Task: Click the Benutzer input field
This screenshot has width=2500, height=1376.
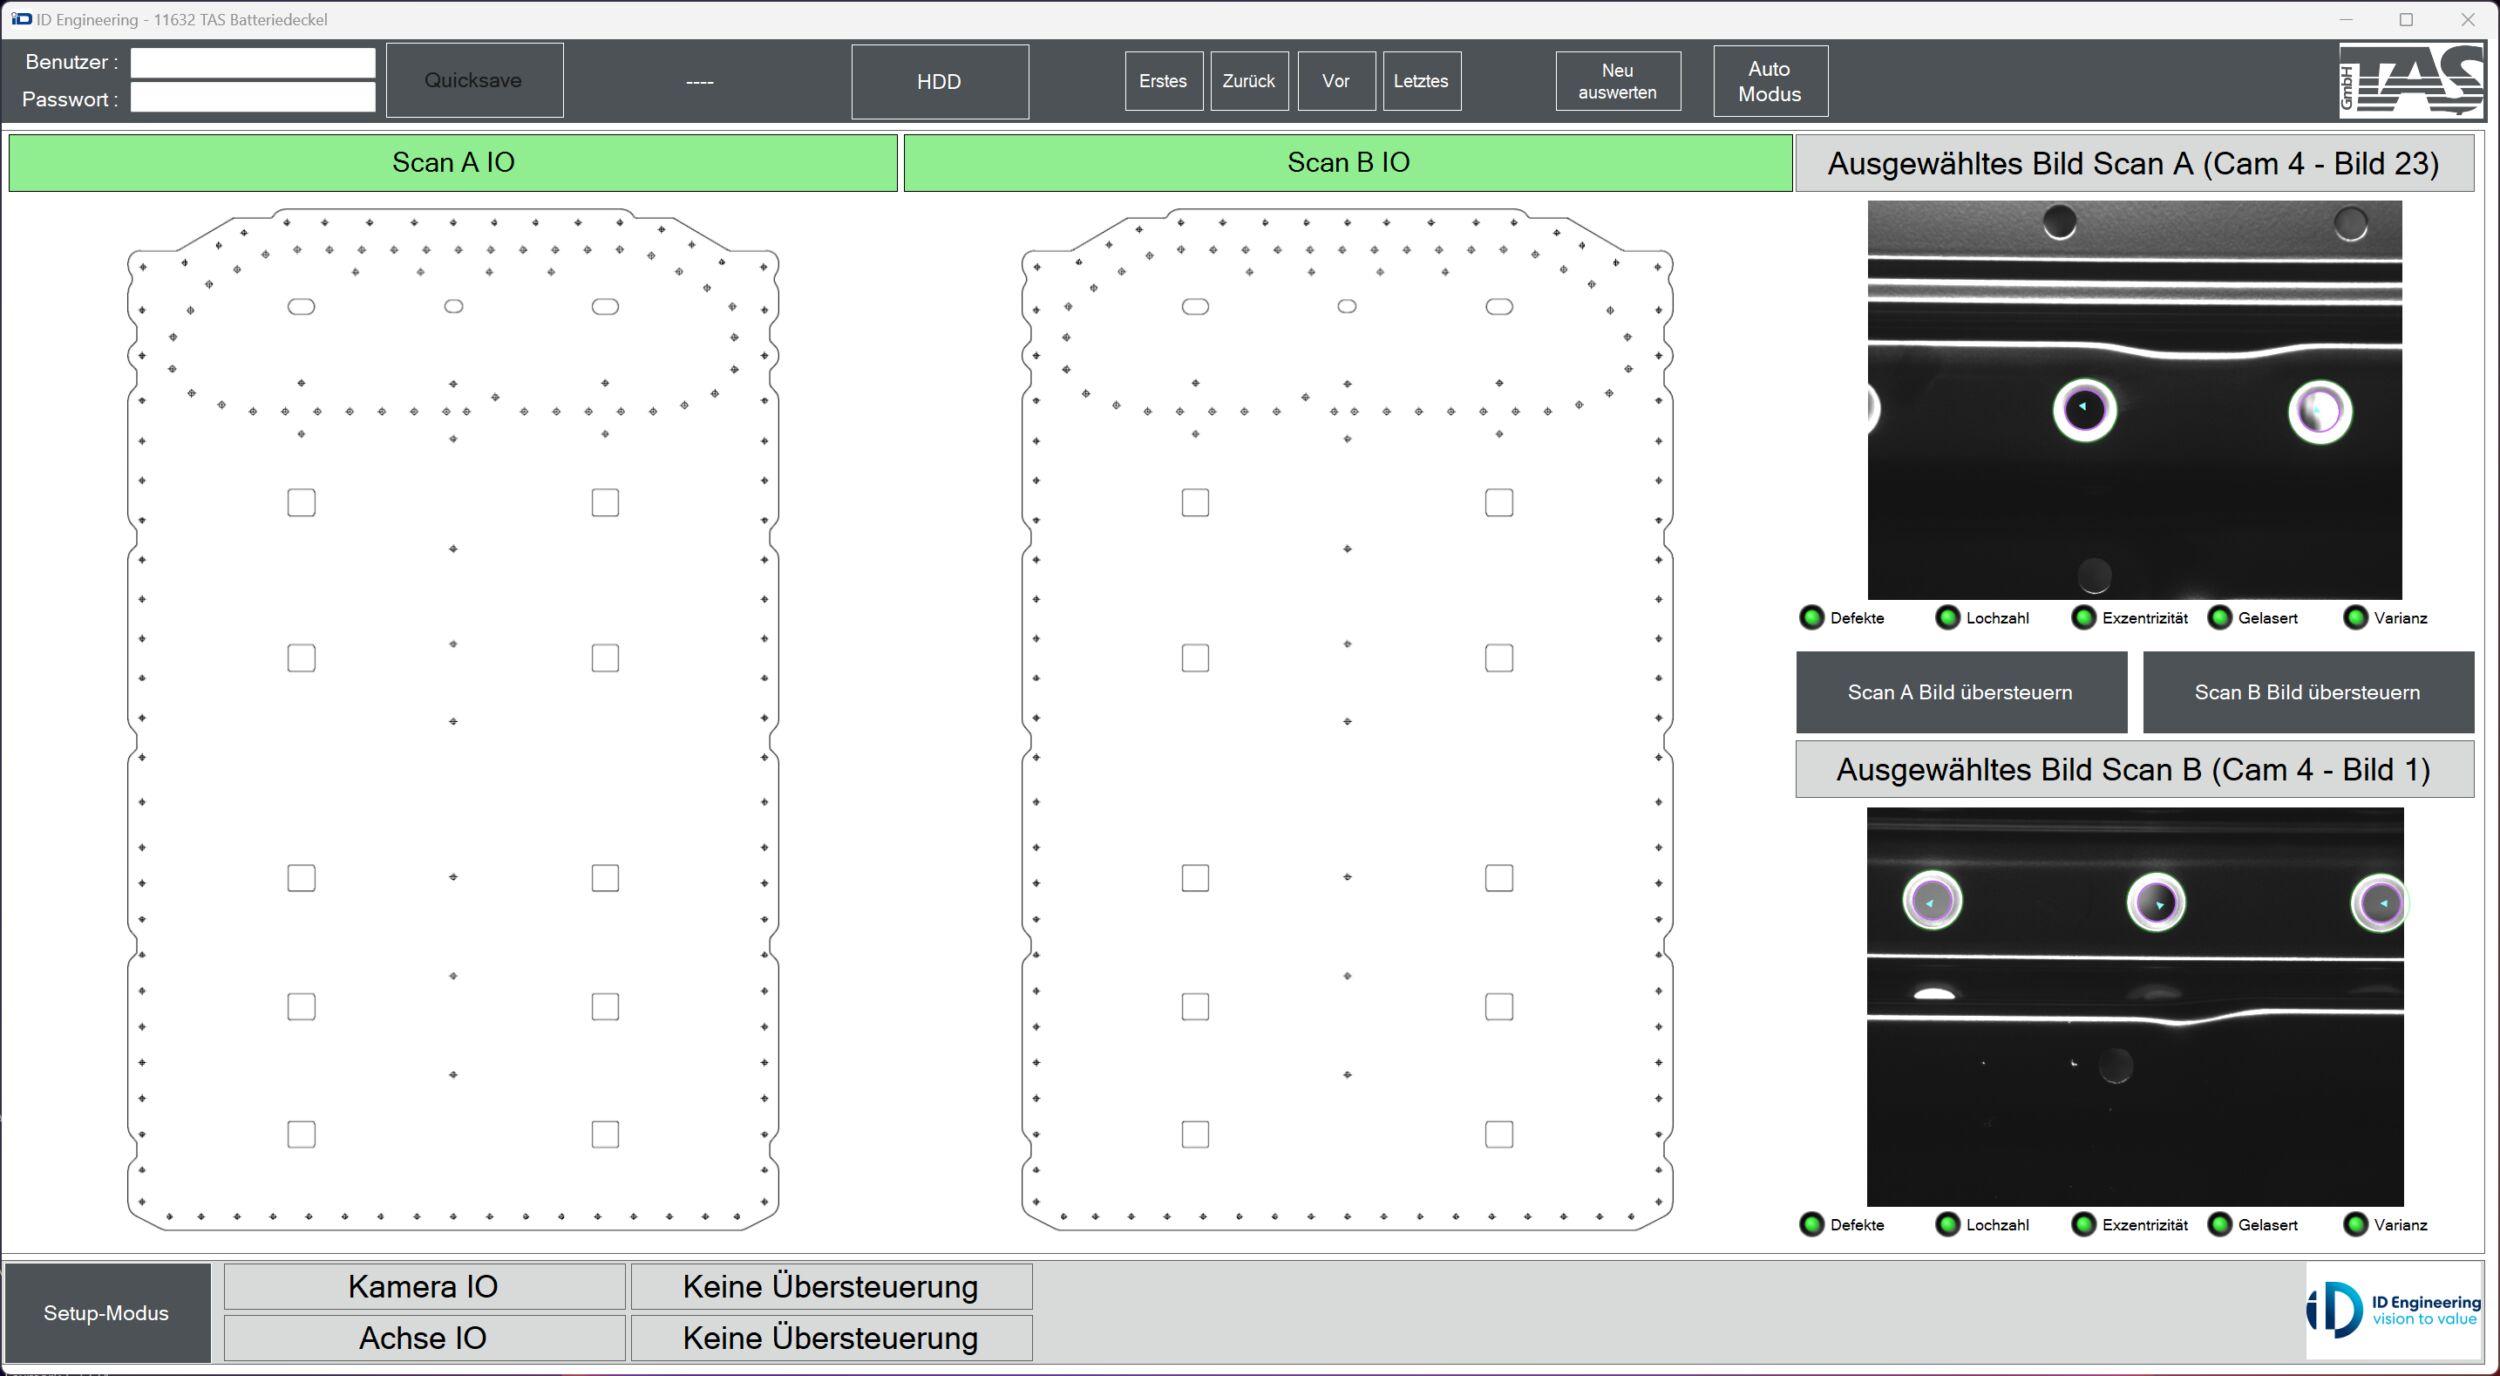Action: 252,62
